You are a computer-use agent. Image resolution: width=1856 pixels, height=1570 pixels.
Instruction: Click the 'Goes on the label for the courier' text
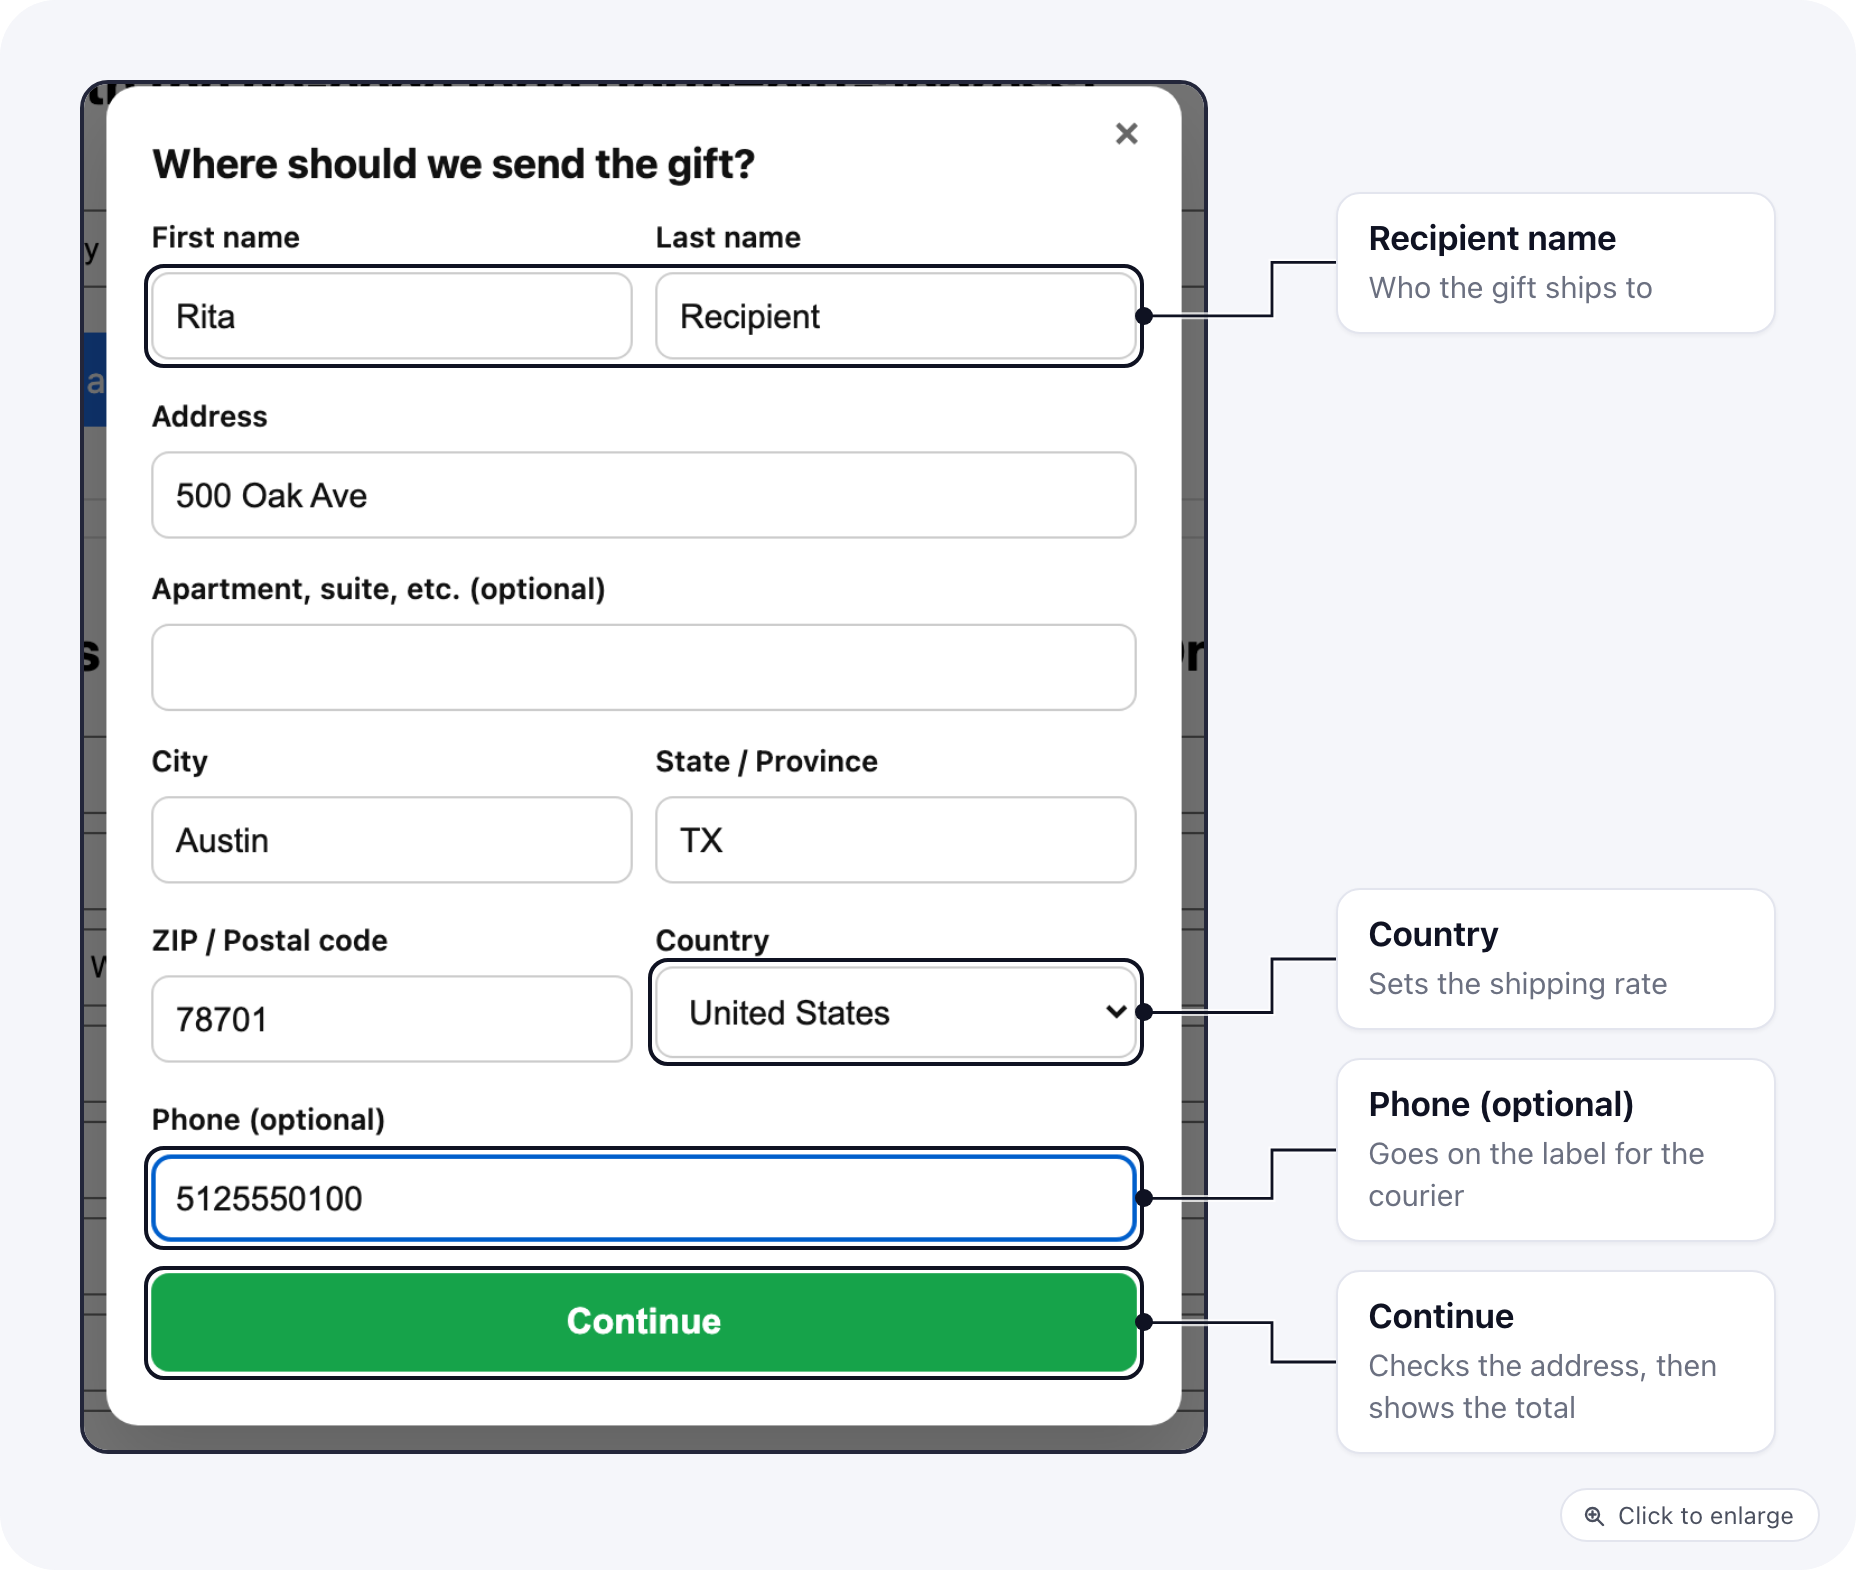pyautogui.click(x=1536, y=1174)
